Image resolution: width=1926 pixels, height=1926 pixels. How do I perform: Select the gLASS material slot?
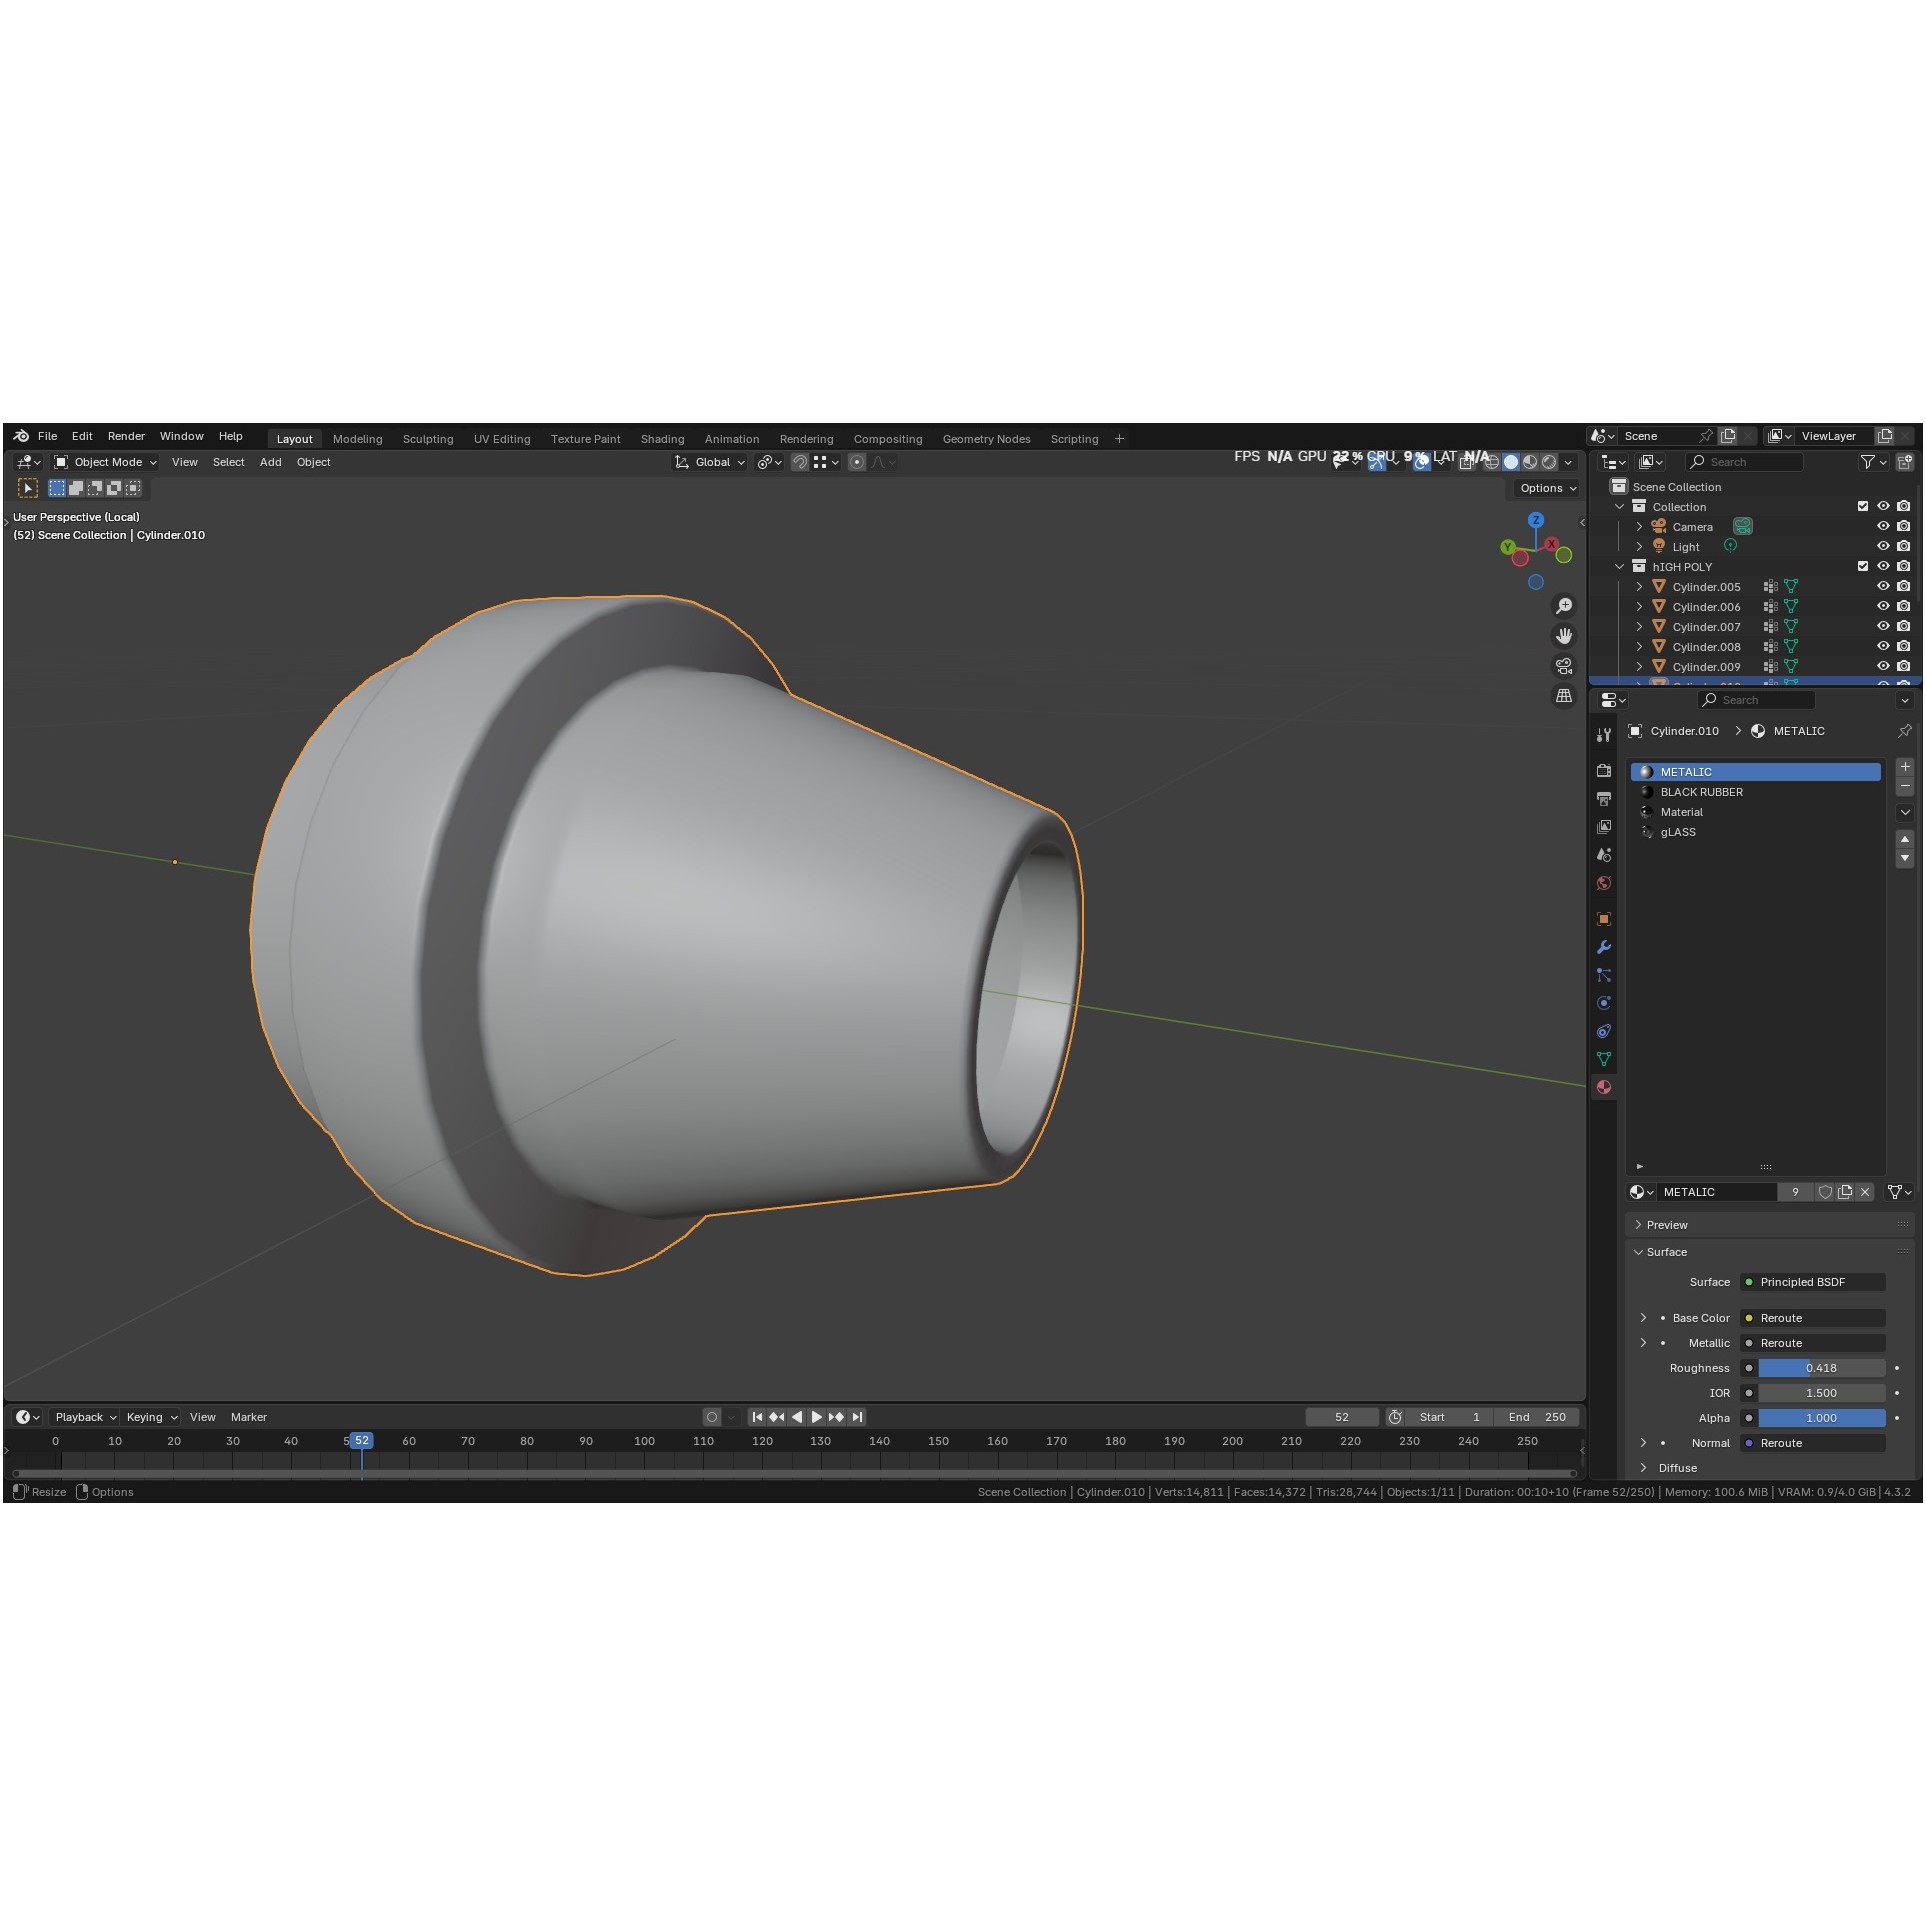pyautogui.click(x=1756, y=832)
